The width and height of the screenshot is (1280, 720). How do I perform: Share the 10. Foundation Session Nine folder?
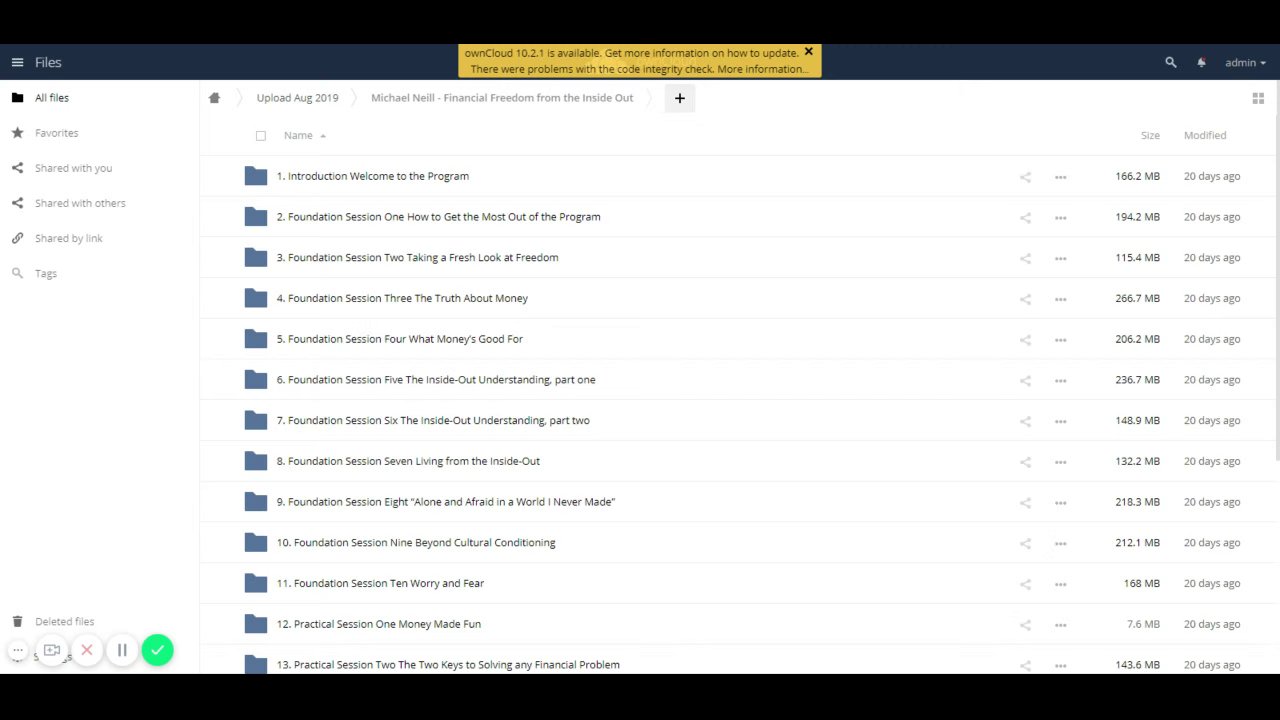[1025, 544]
